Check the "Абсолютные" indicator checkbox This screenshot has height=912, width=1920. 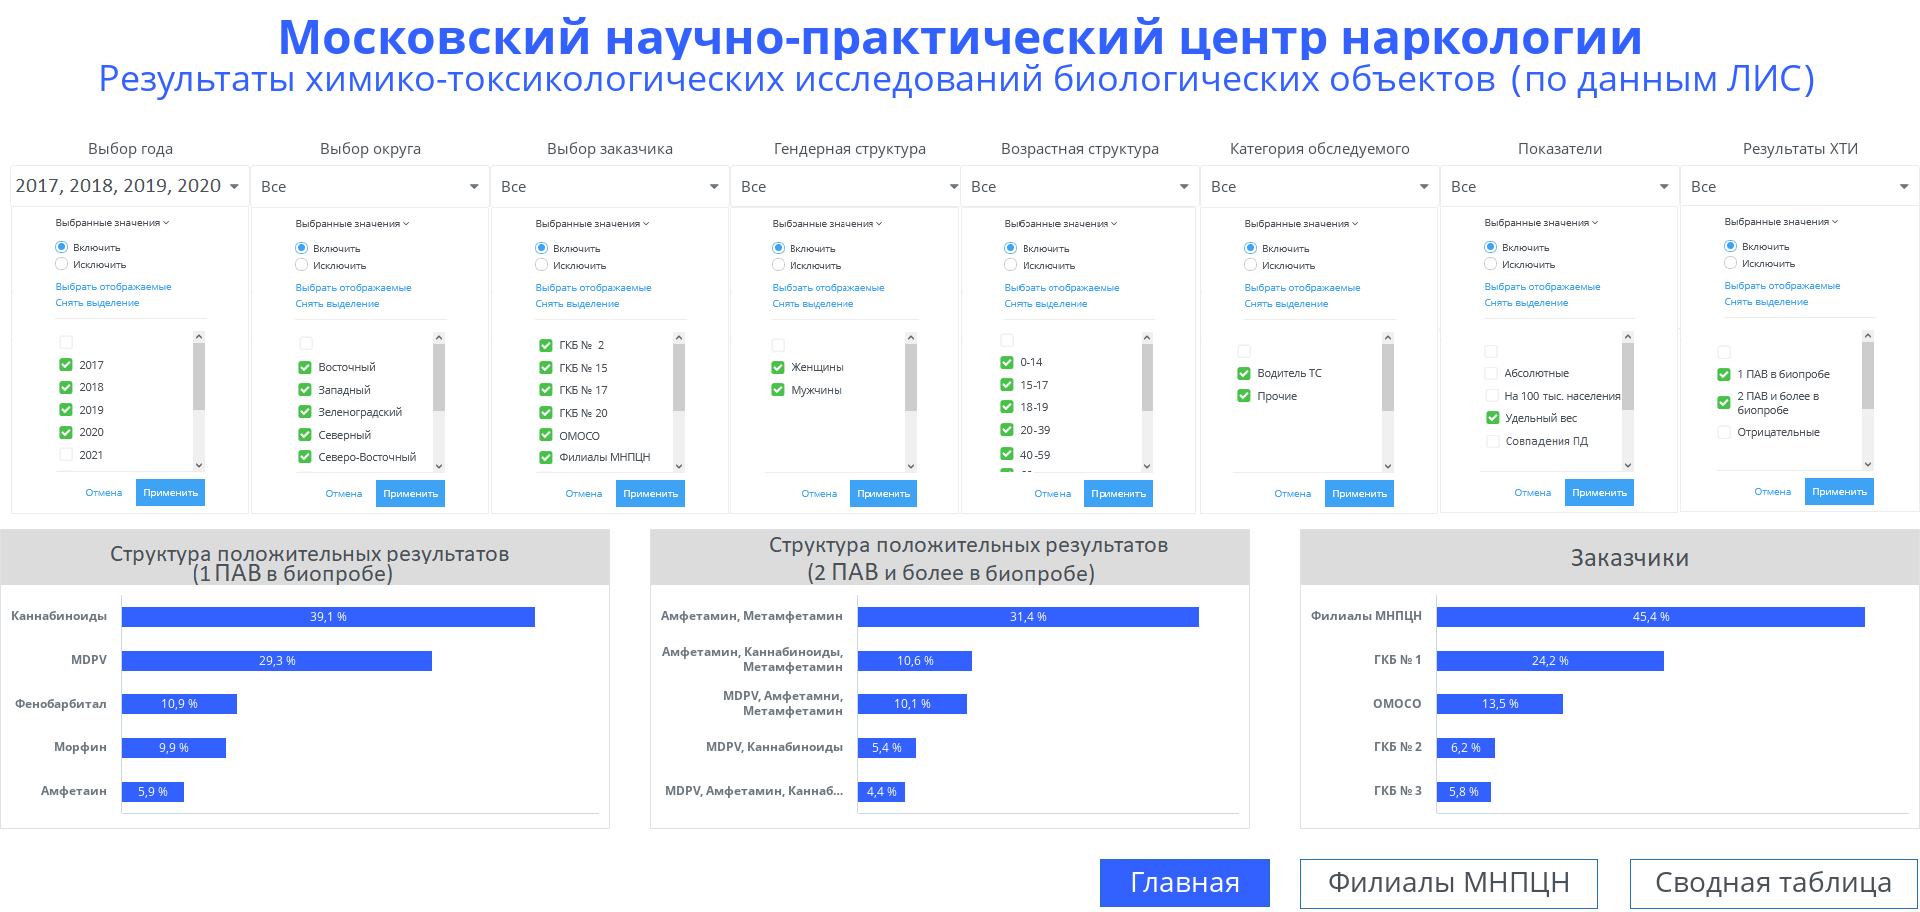click(x=1491, y=373)
